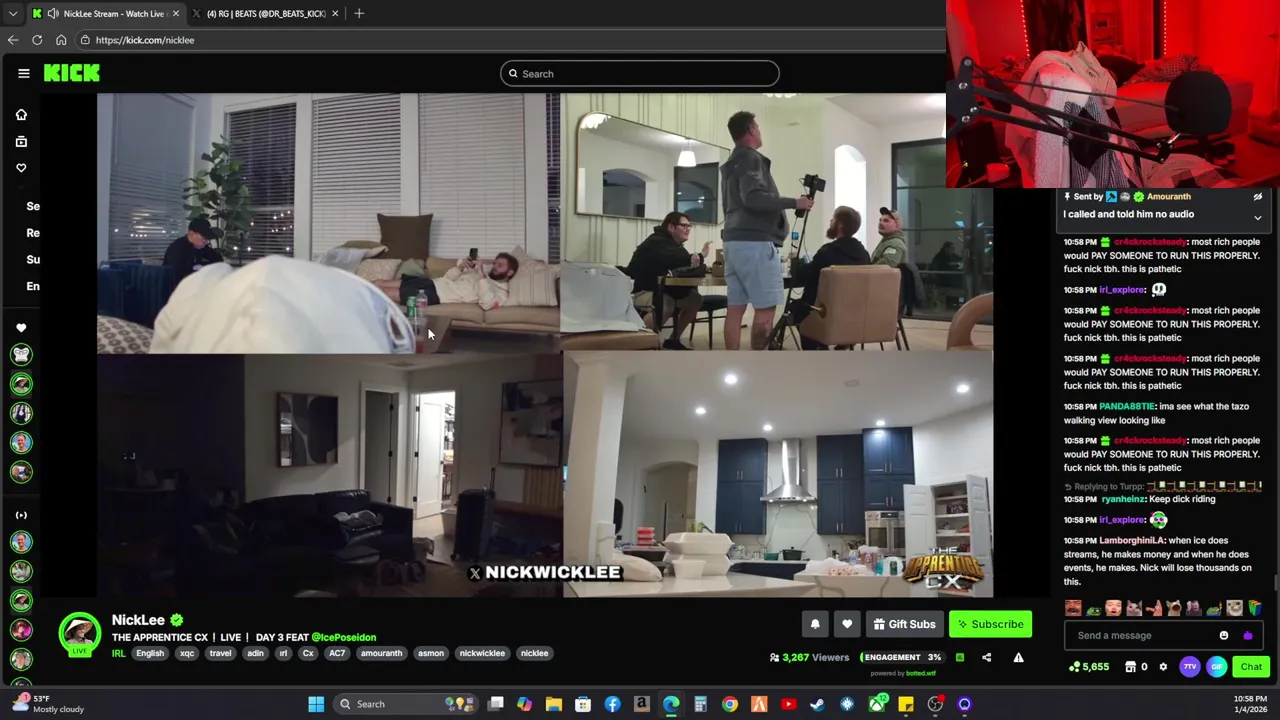Image resolution: width=1280 pixels, height=720 pixels.
Task: Click the Send a message chat box
Action: [x=1162, y=635]
